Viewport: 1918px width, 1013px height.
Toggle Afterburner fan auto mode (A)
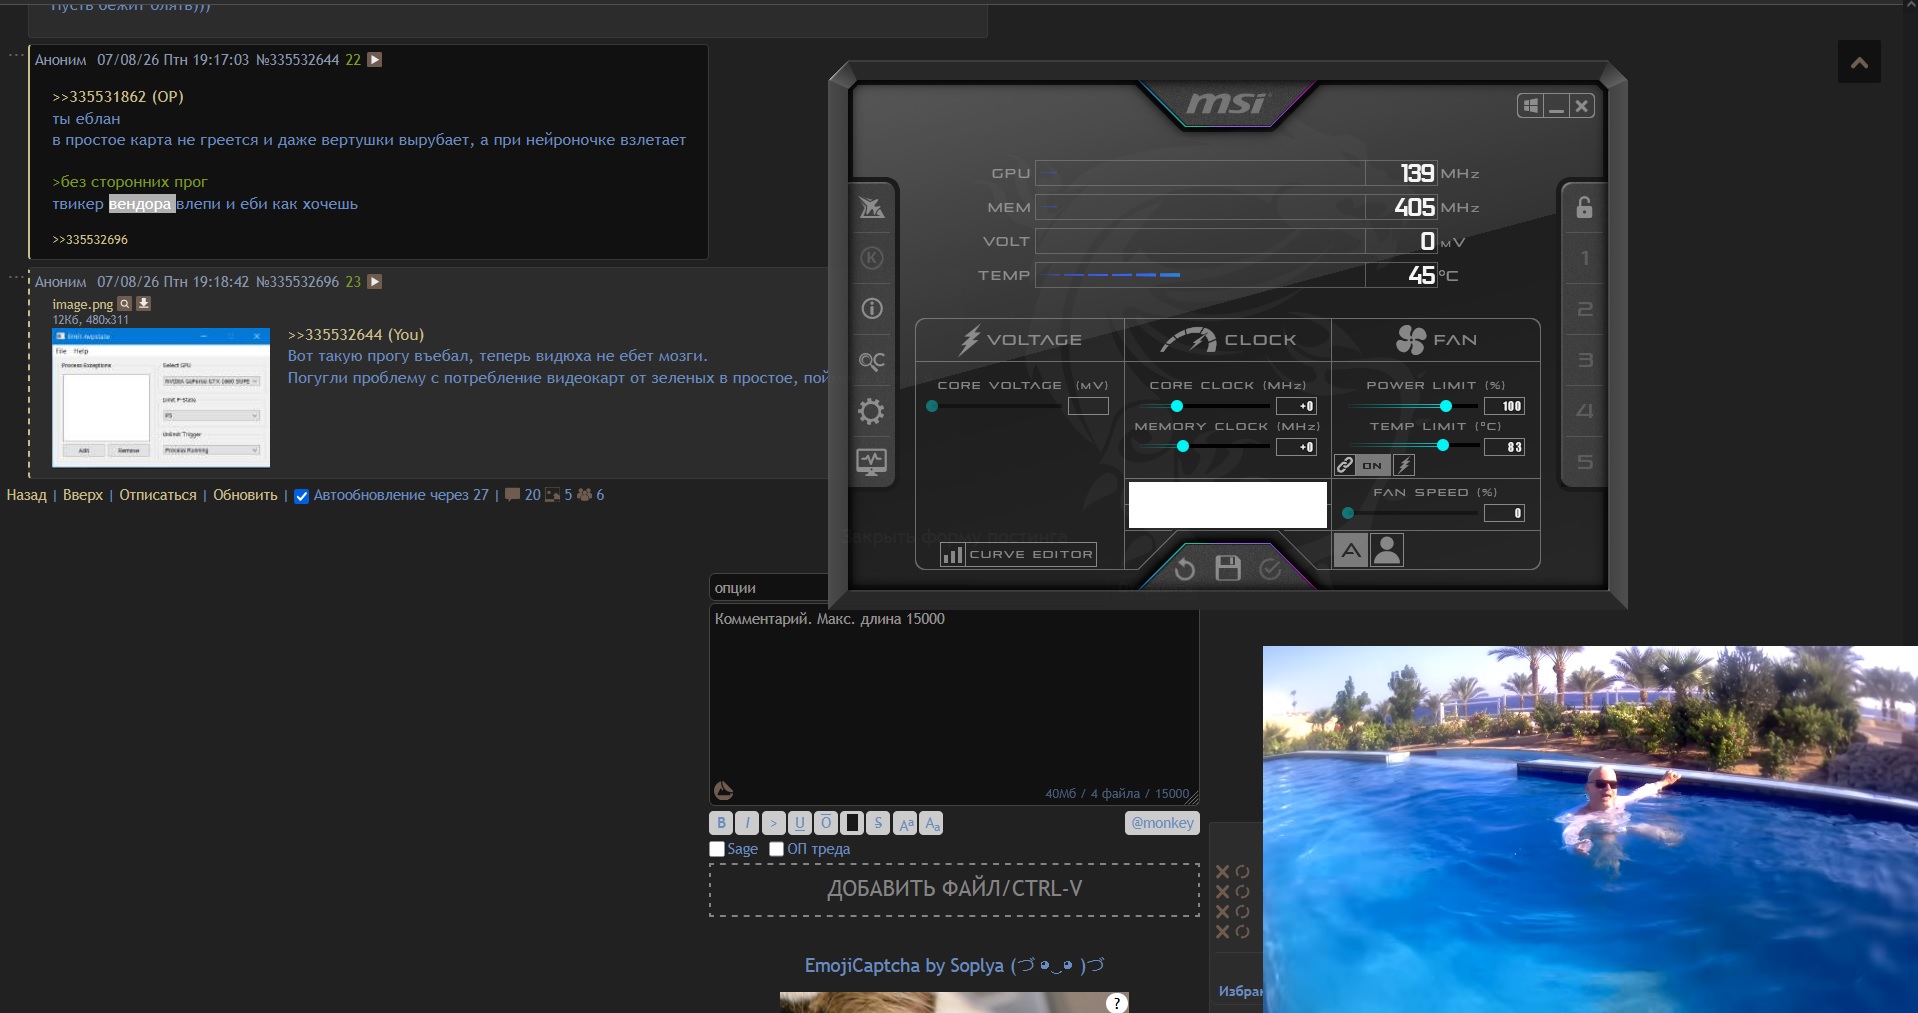click(x=1351, y=550)
